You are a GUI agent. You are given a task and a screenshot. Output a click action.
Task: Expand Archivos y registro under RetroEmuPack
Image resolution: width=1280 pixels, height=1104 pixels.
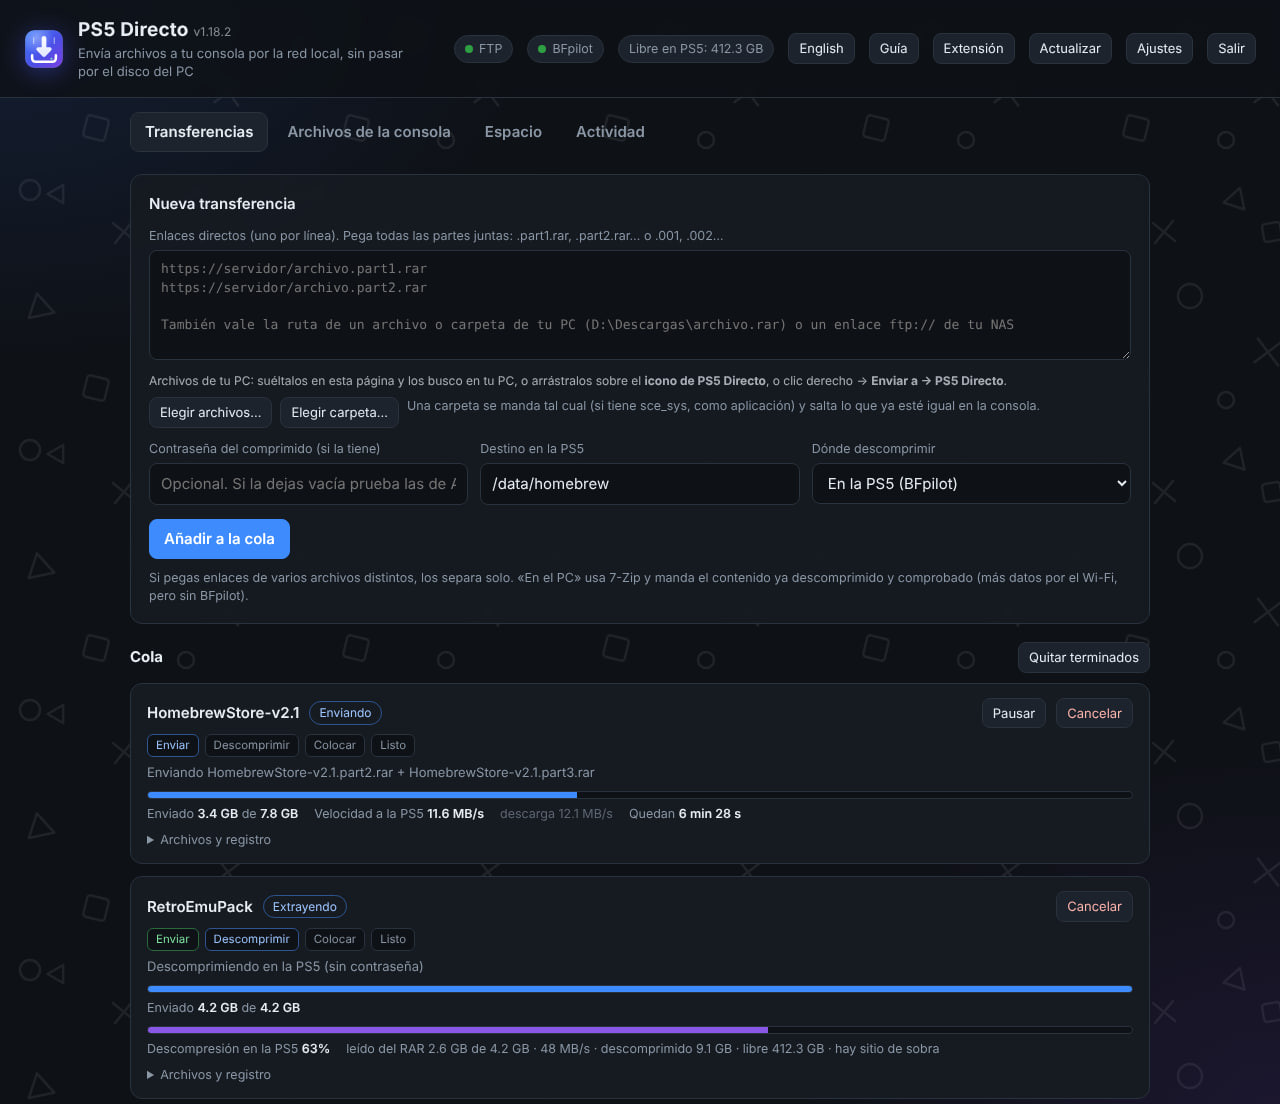click(x=209, y=1075)
